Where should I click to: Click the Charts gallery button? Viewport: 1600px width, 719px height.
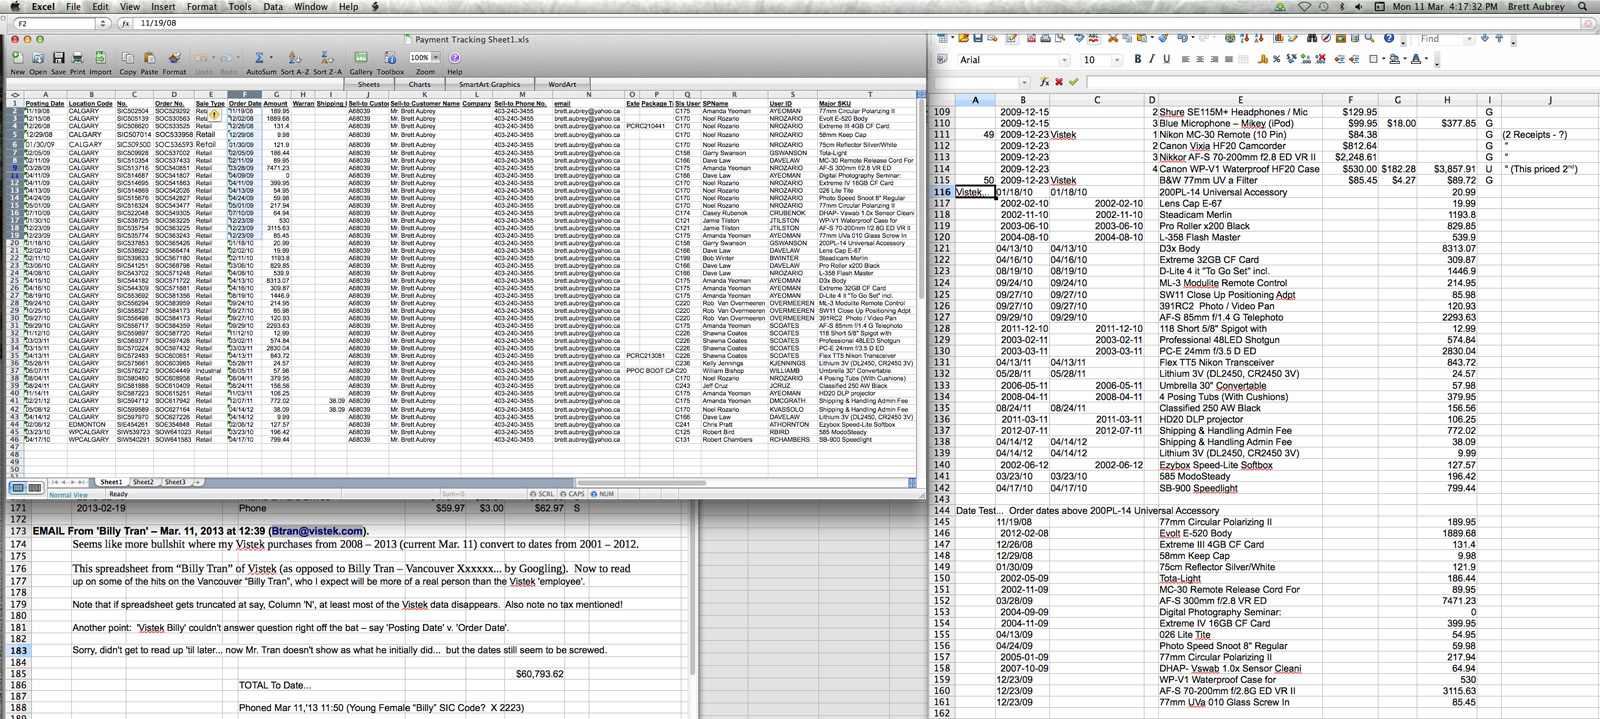tap(419, 84)
